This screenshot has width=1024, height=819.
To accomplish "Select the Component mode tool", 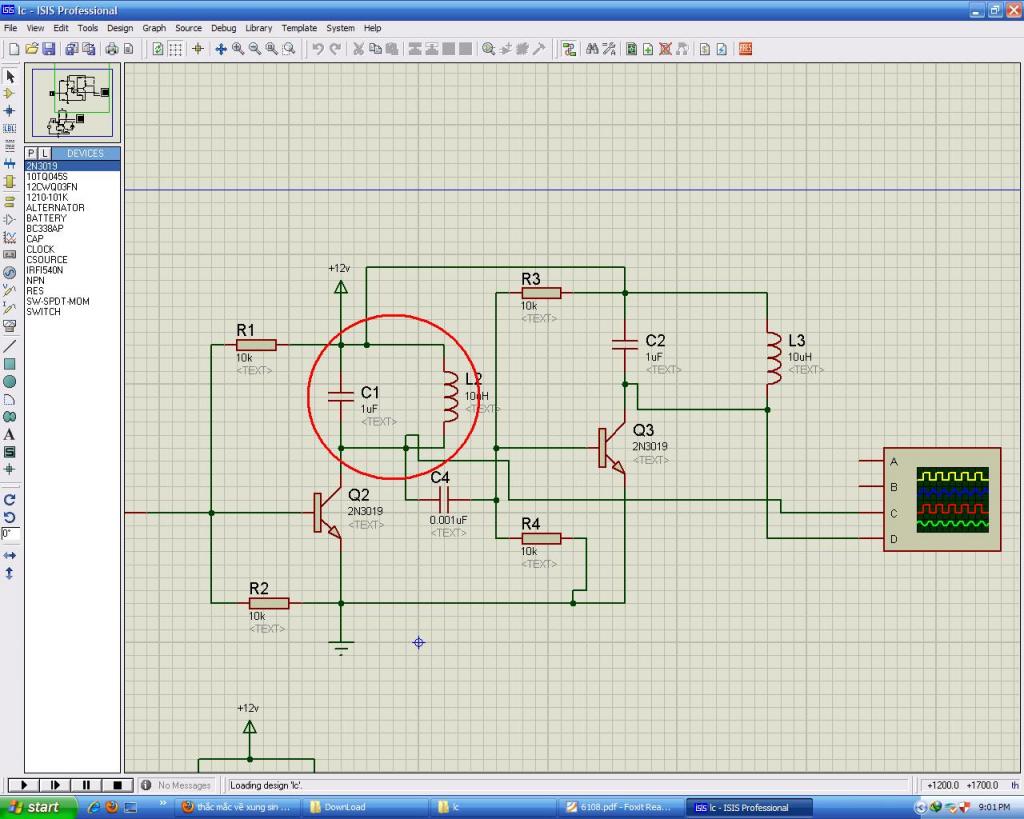I will [x=10, y=93].
